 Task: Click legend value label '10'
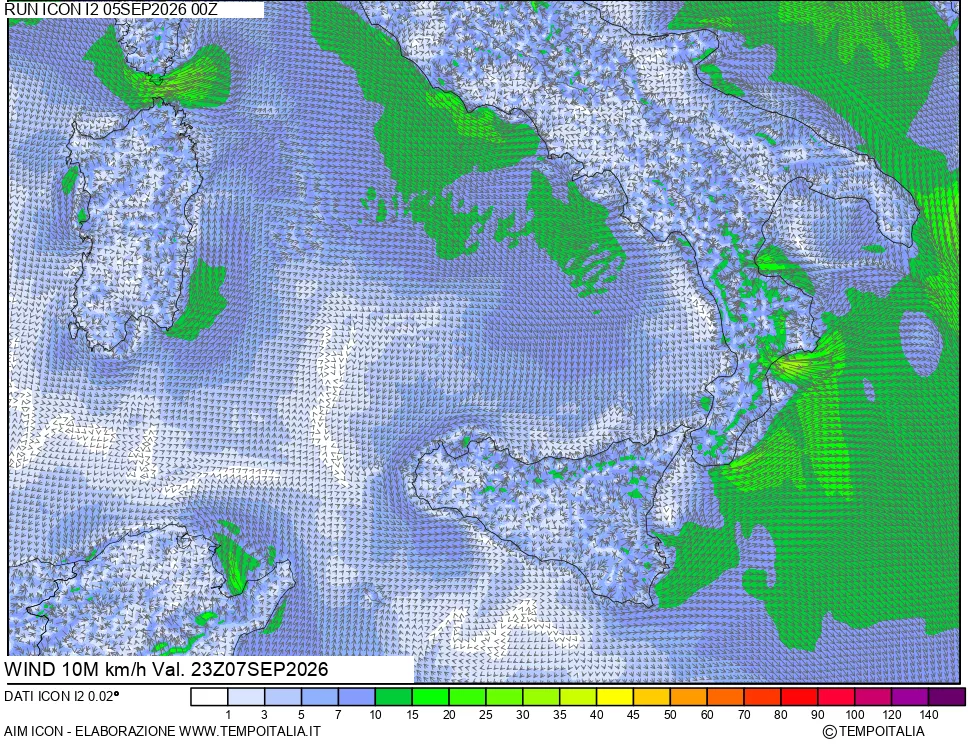point(375,715)
